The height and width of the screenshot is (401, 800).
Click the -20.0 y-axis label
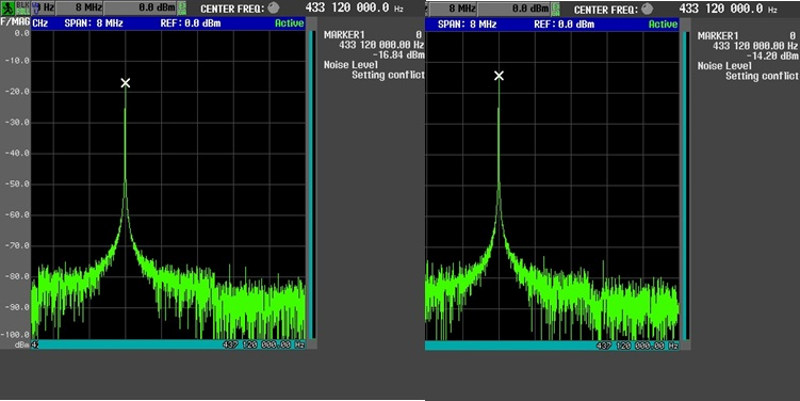[17, 92]
